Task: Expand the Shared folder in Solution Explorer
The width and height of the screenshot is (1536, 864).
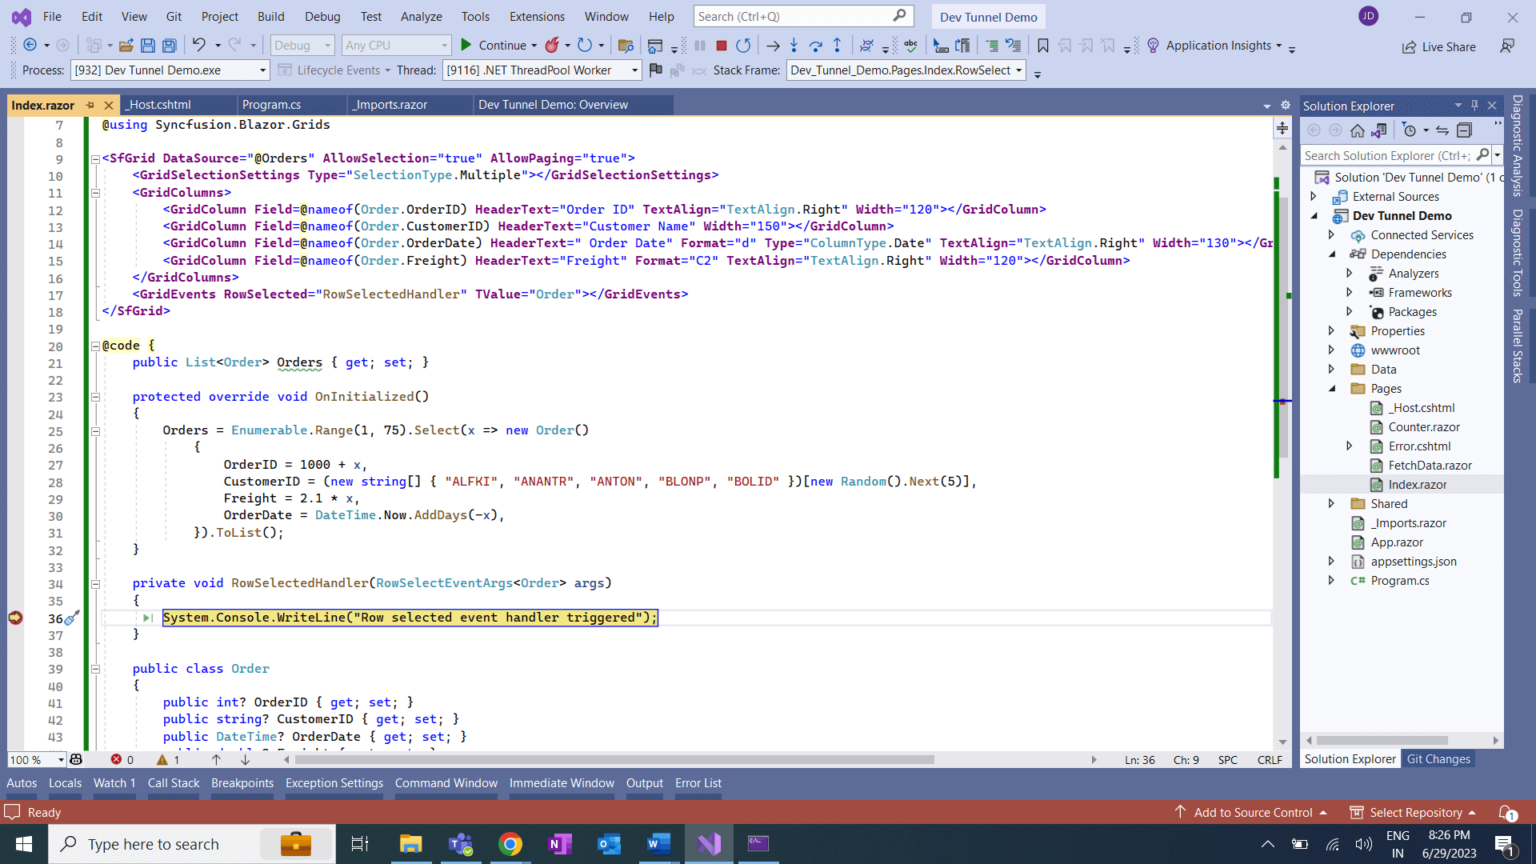Action: 1331,503
